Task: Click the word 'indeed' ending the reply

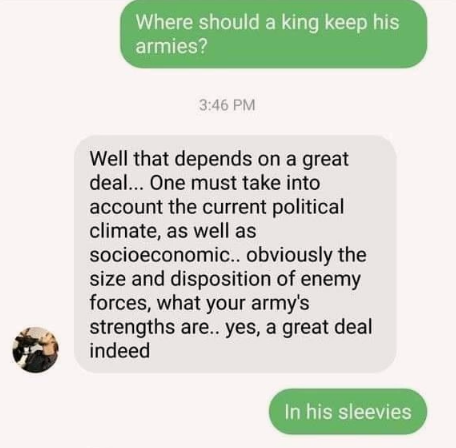Action: 119,351
